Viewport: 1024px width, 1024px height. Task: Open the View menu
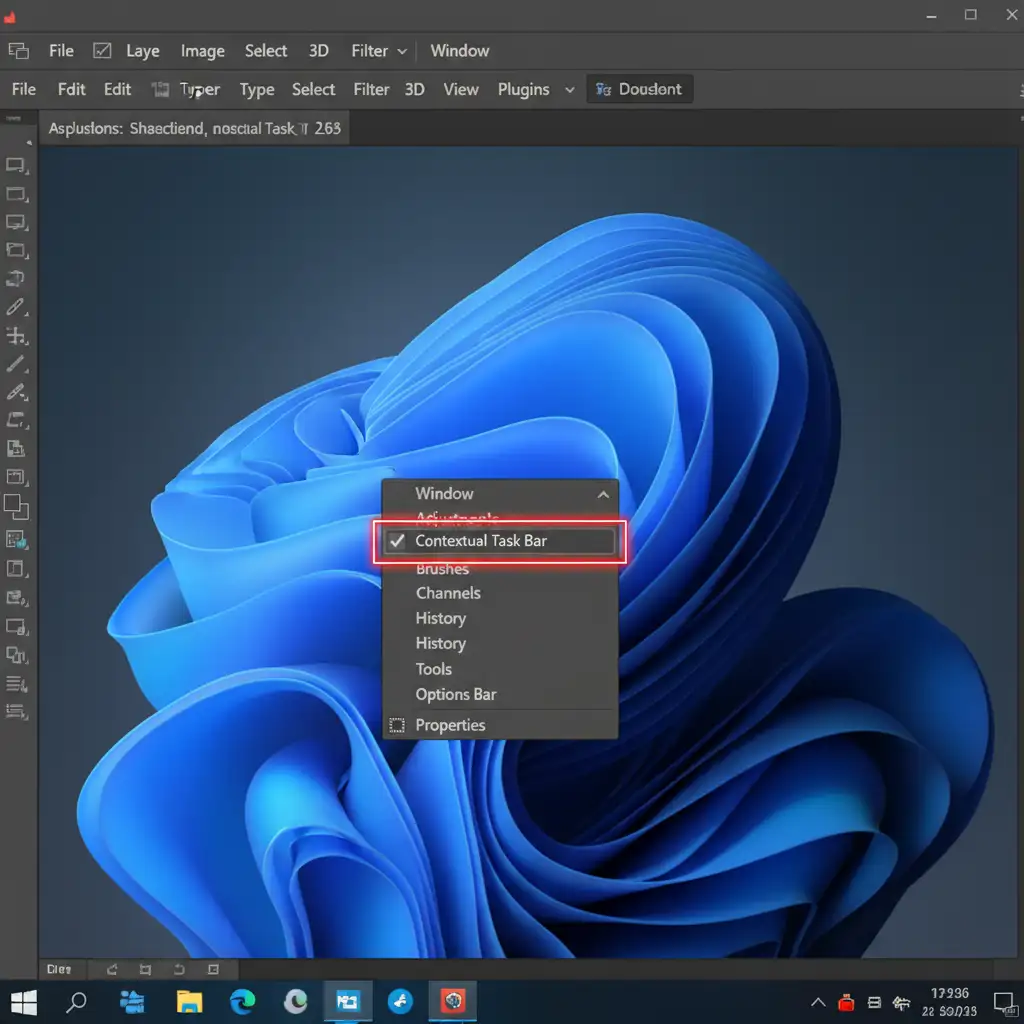(x=461, y=90)
